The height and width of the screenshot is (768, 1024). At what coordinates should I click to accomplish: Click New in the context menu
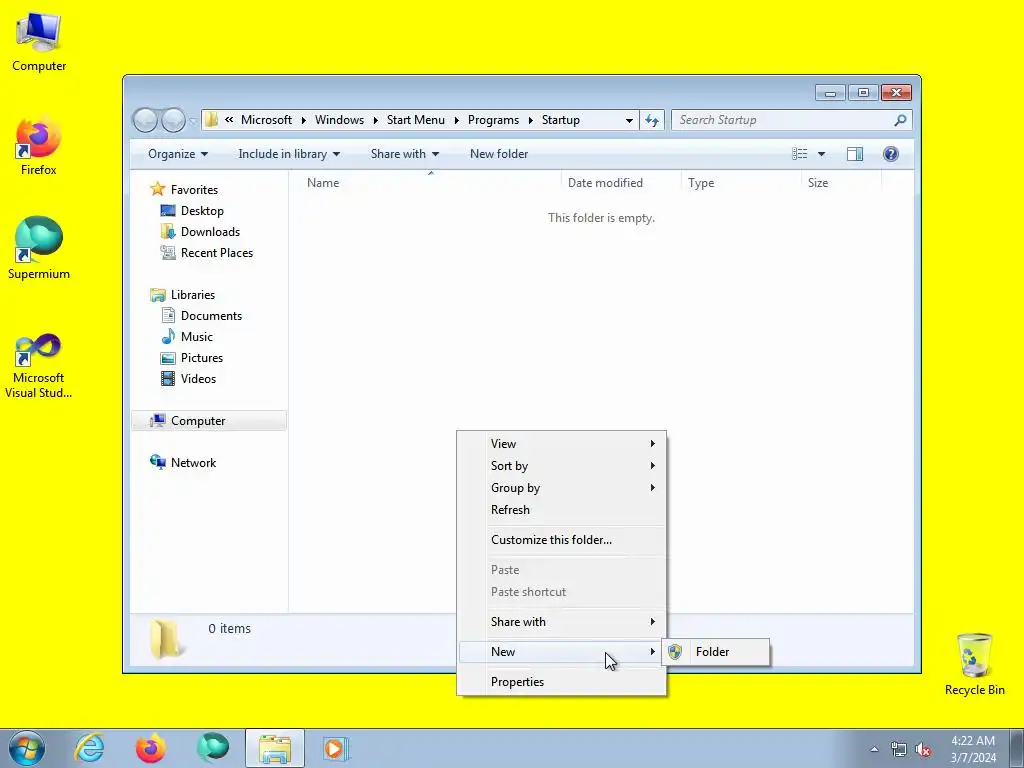point(562,652)
